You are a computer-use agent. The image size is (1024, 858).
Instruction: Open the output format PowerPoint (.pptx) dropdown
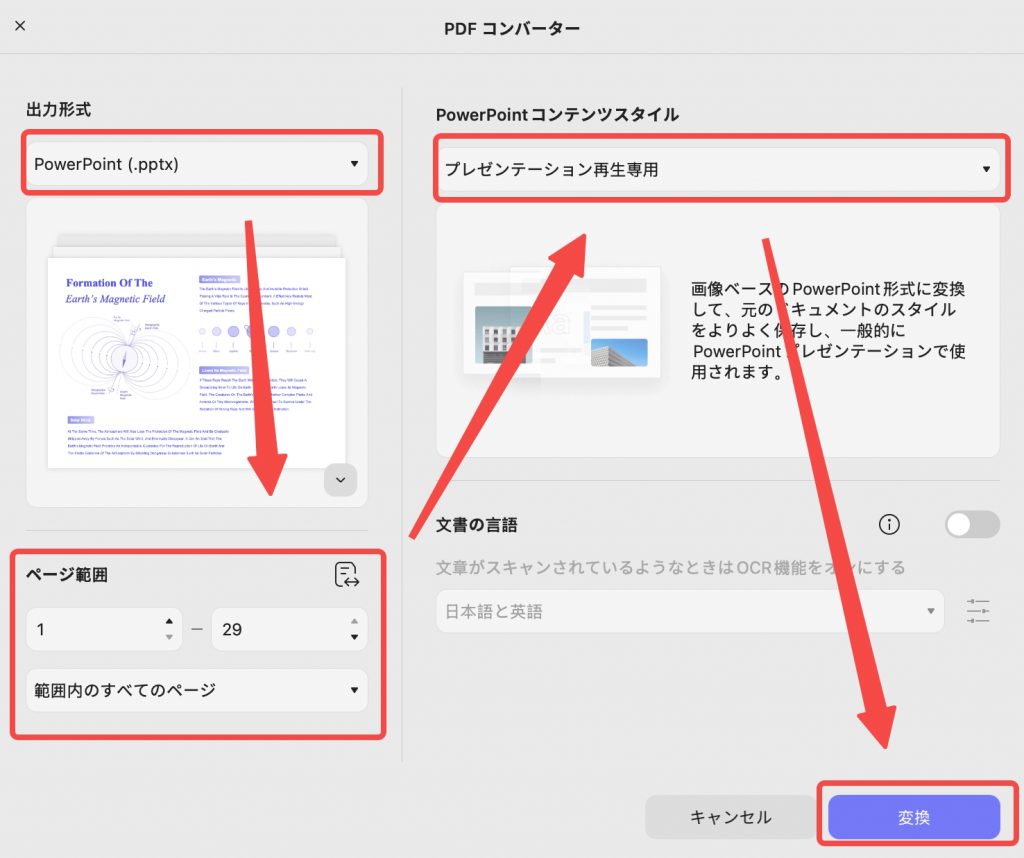197,164
